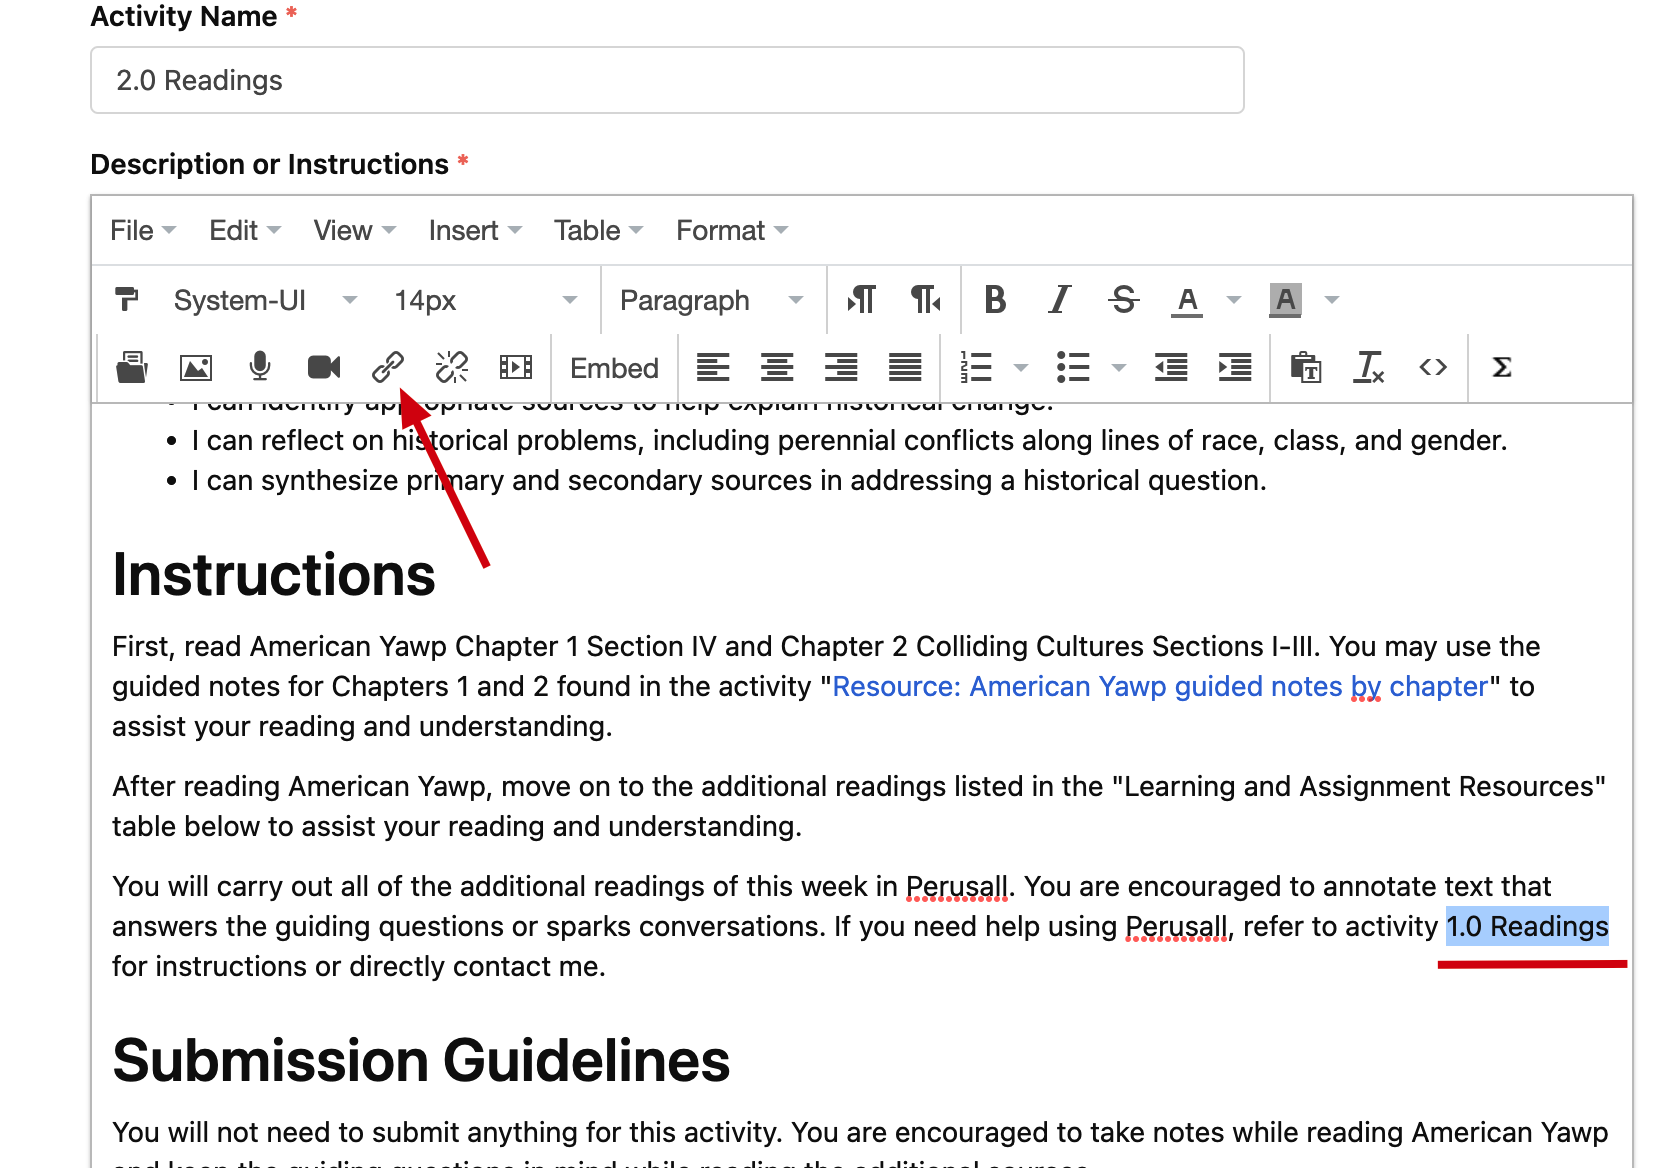
Task: Record video with the camera icon
Action: coord(323,367)
